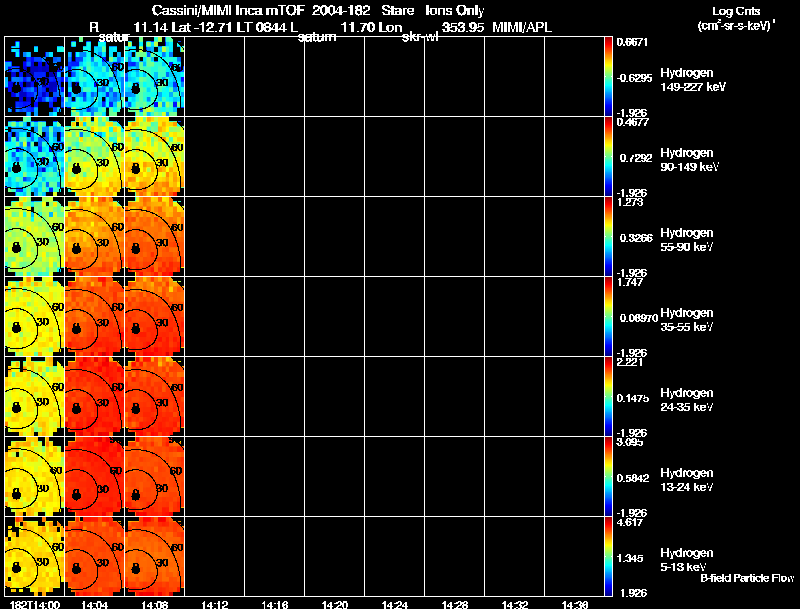
Task: Open the 90-149 keV Hydrogen image at 14:00
Action: [35, 157]
